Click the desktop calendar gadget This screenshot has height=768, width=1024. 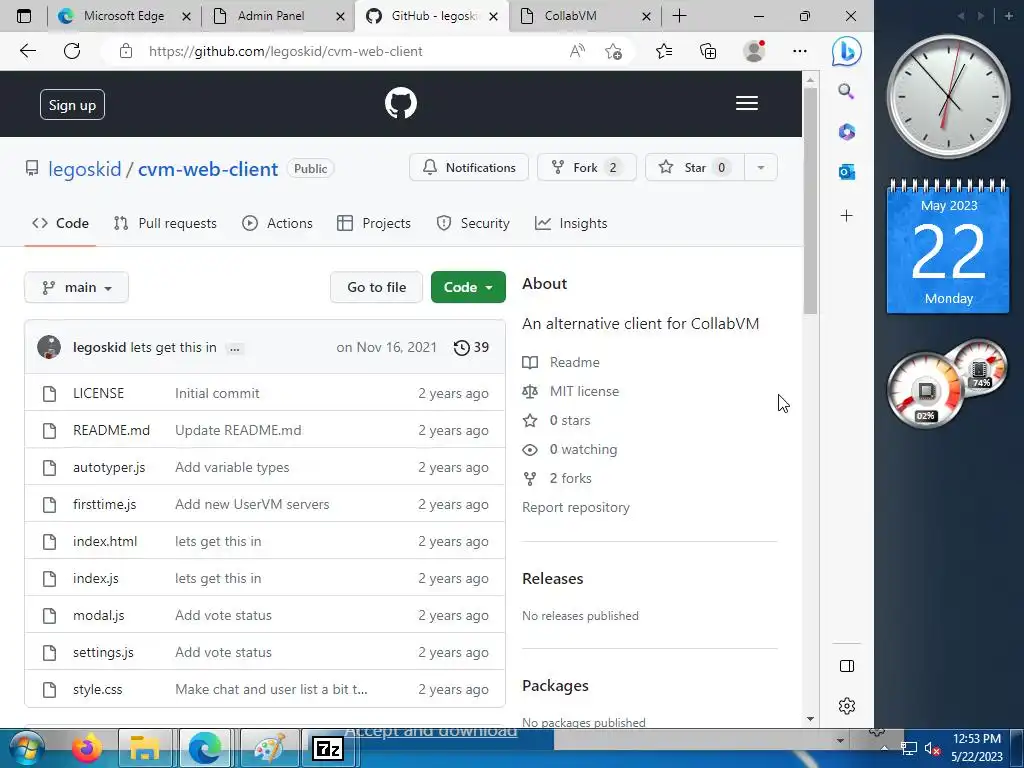point(948,247)
